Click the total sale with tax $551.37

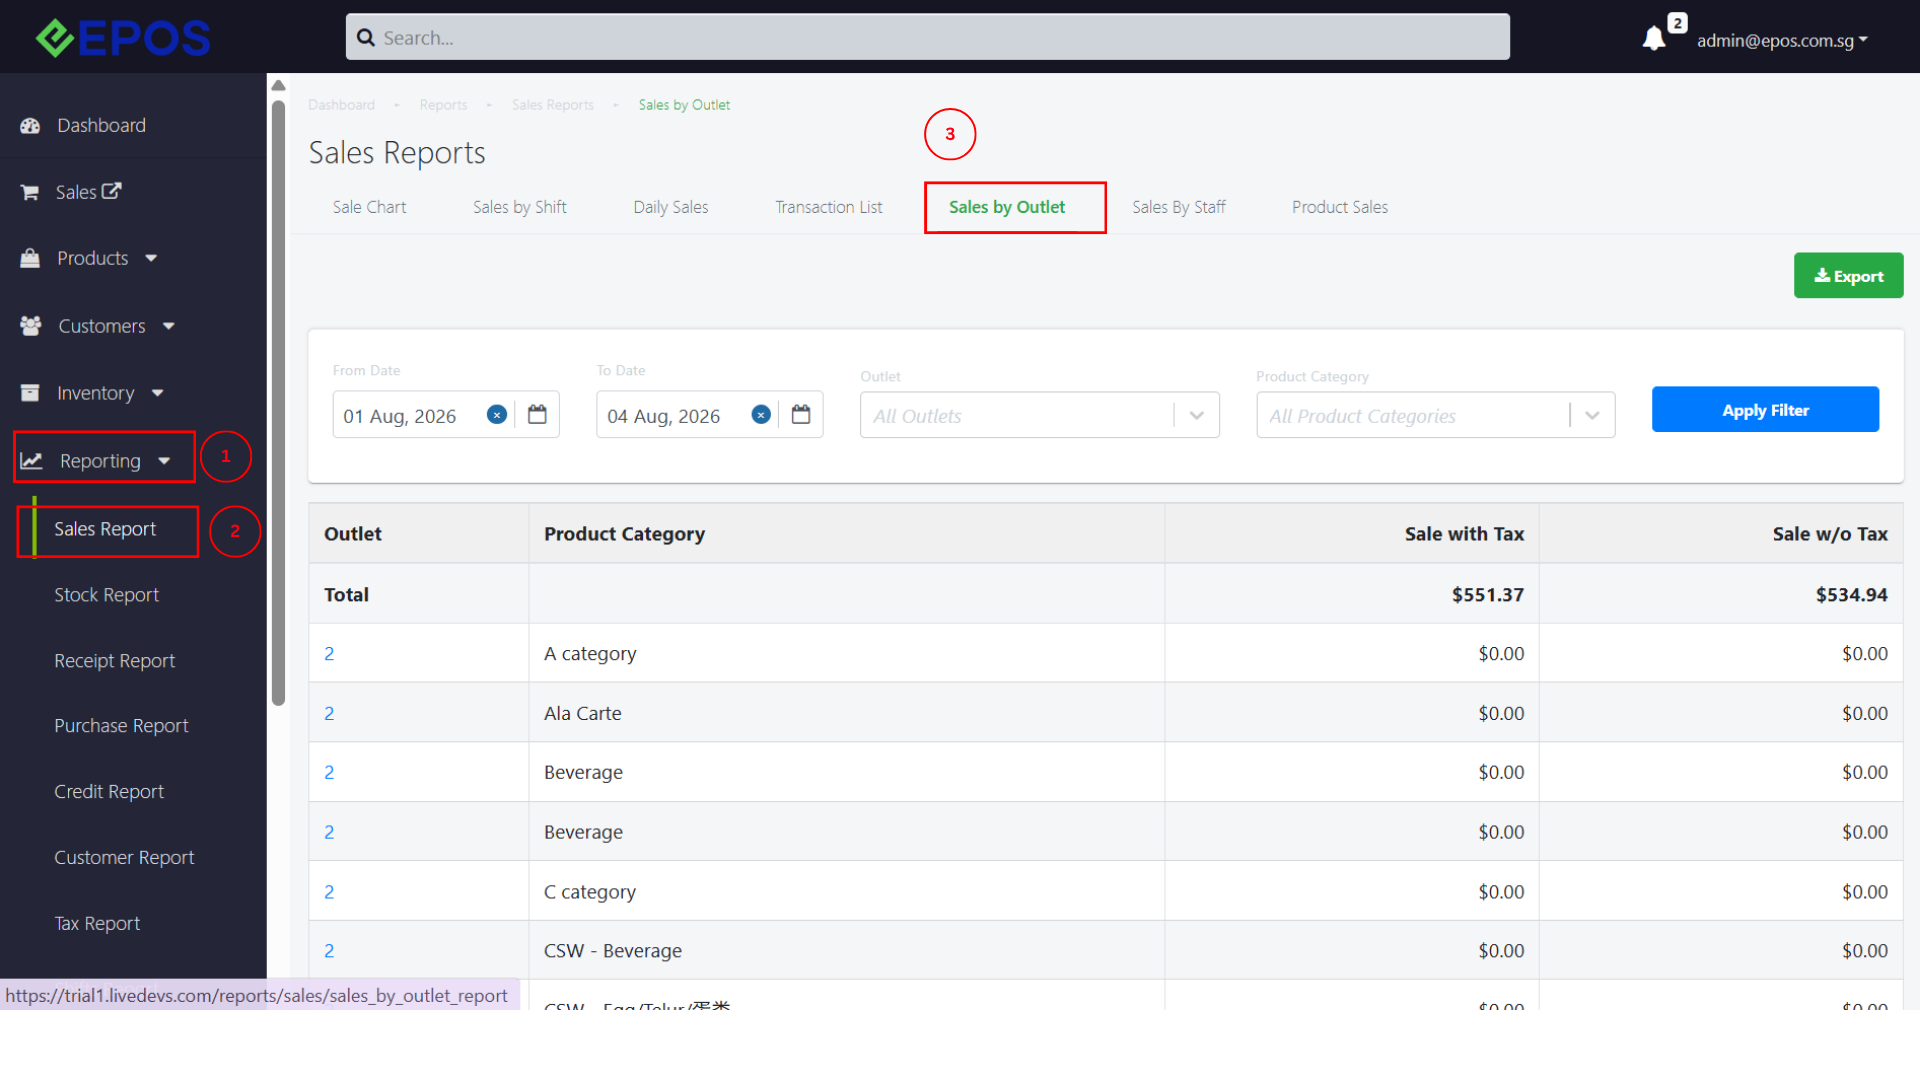coord(1488,595)
